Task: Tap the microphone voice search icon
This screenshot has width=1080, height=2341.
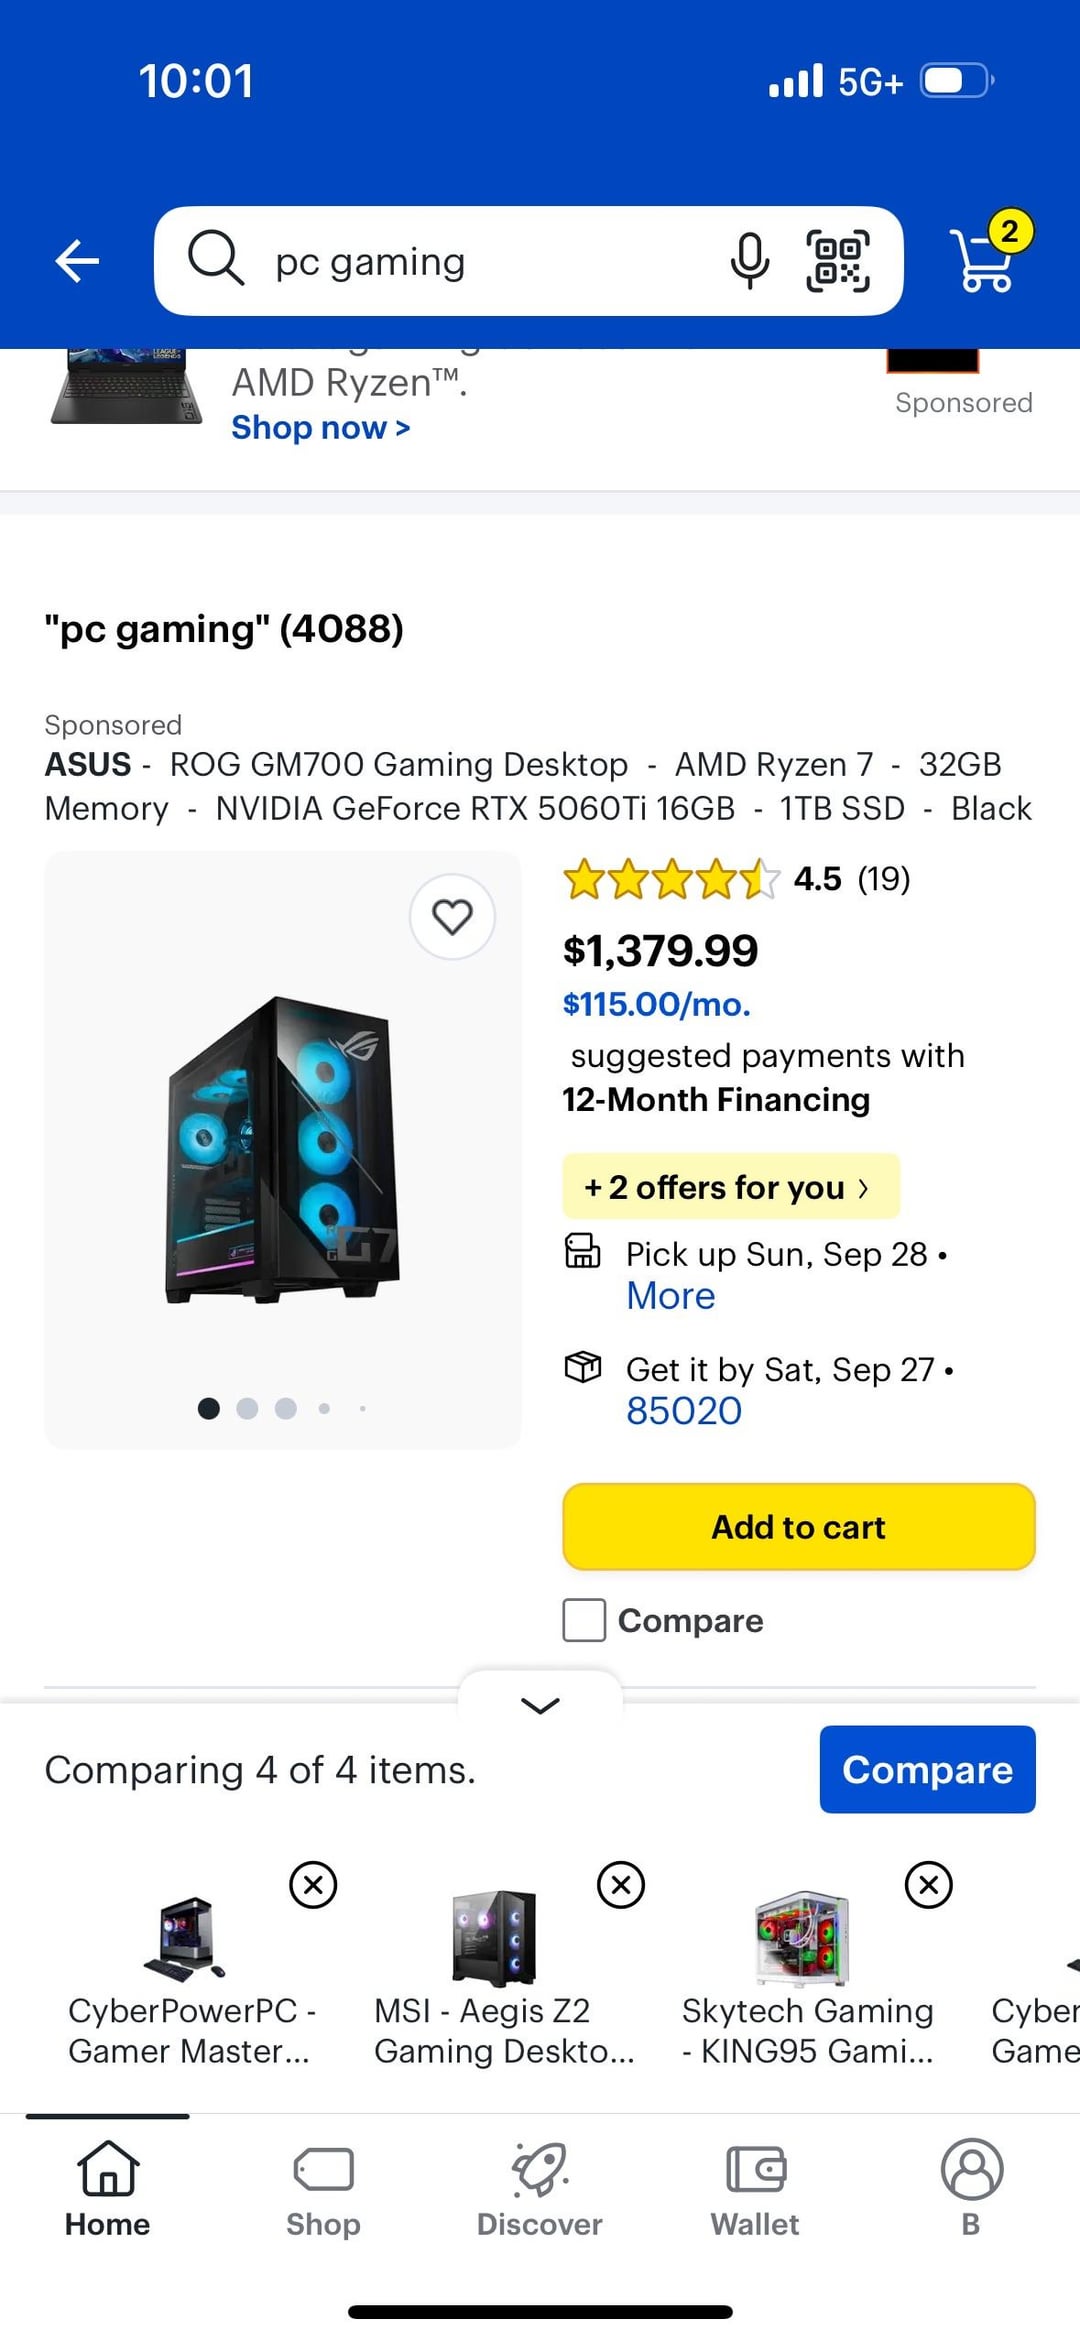Action: coord(749,261)
